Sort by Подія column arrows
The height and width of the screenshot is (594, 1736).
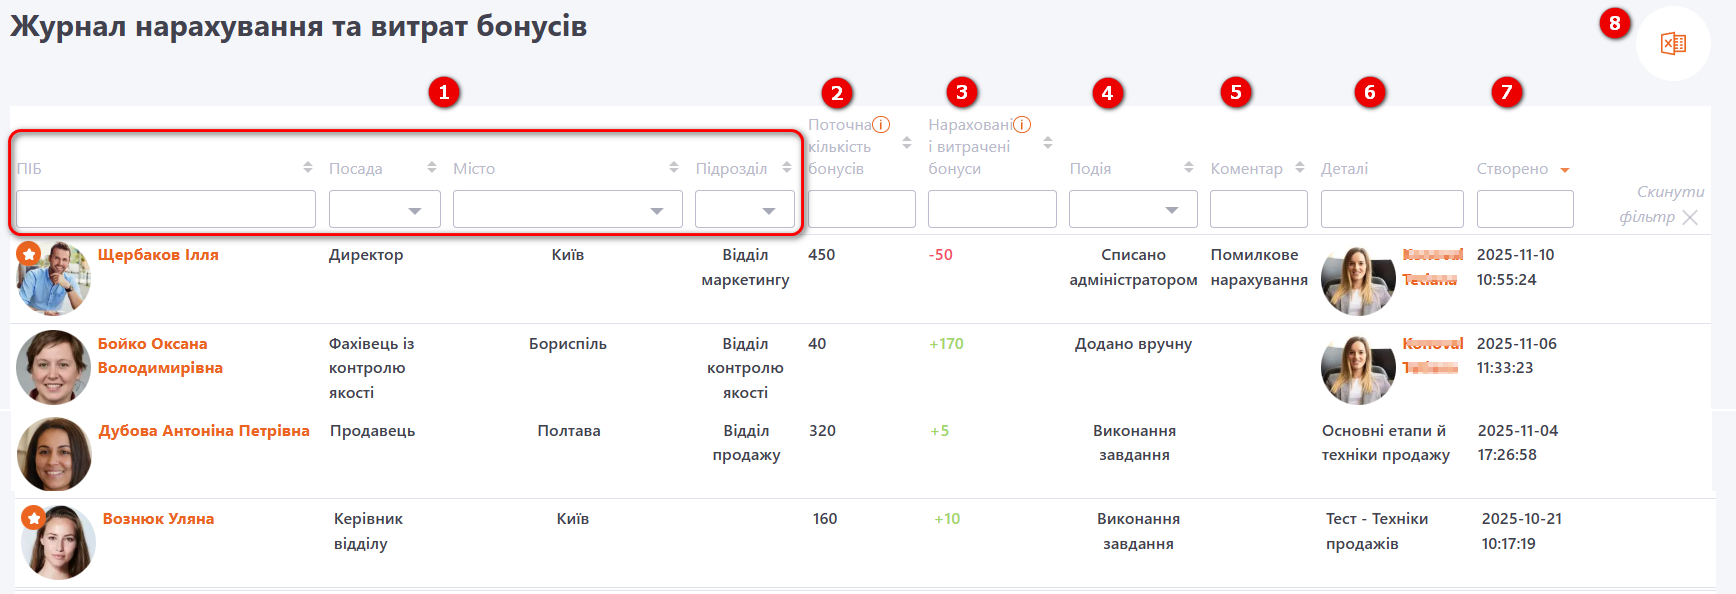point(1189,168)
